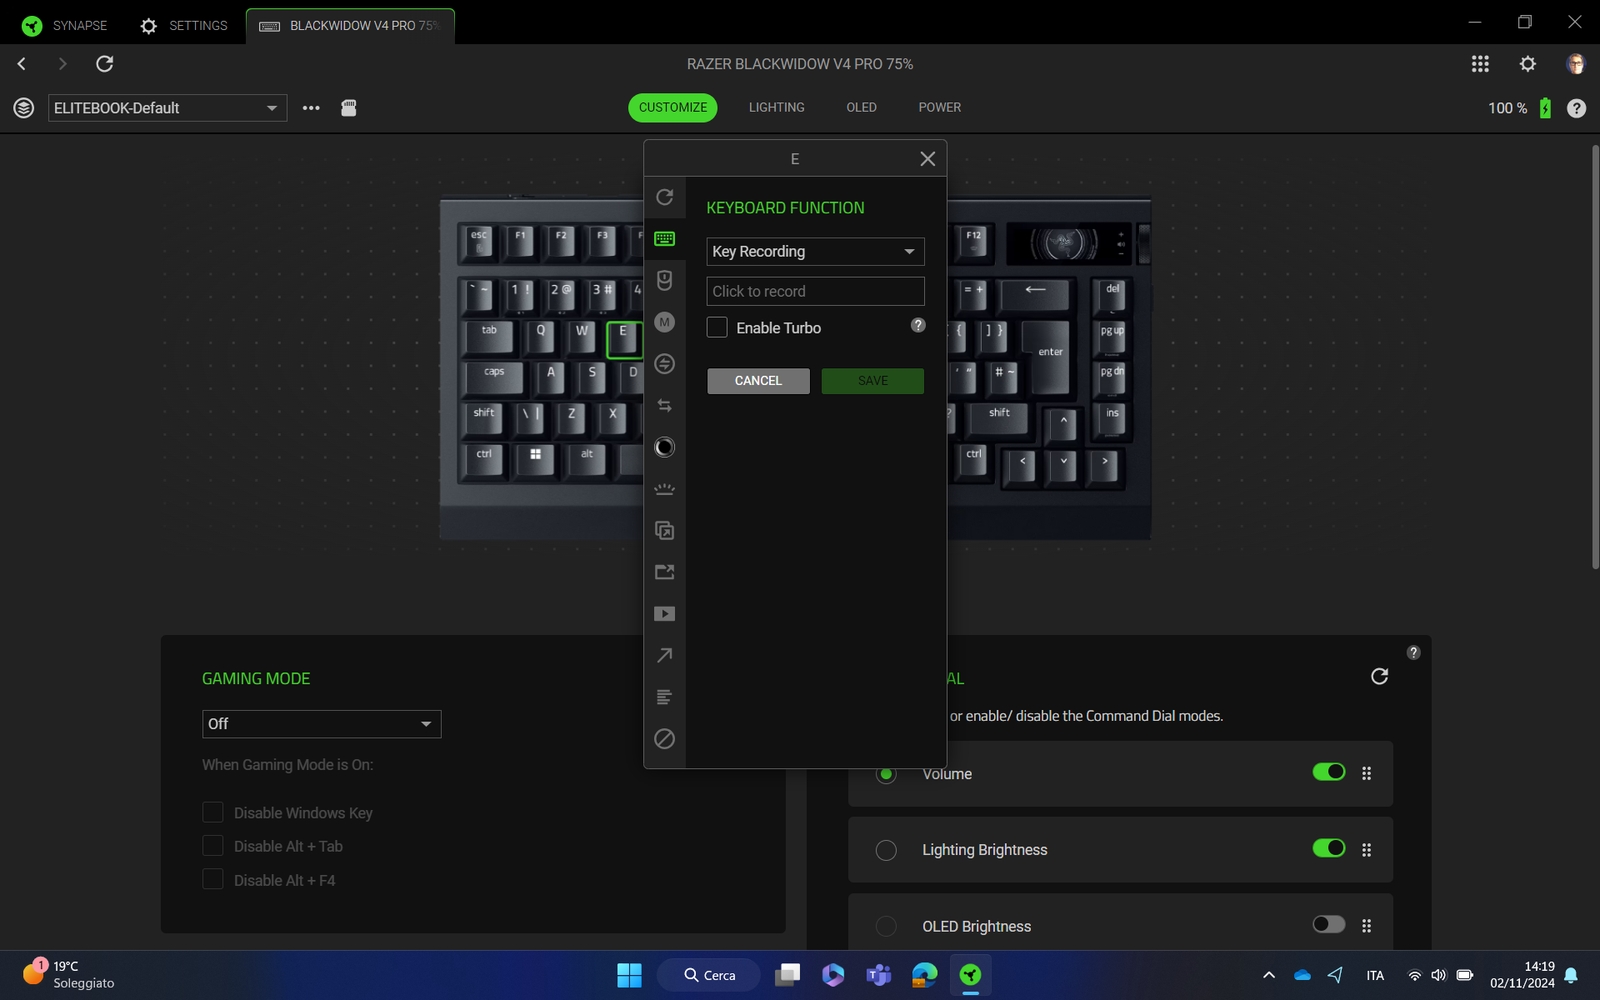Open the Macro function icon
Screen dimensions: 1600x1000
coord(664,322)
